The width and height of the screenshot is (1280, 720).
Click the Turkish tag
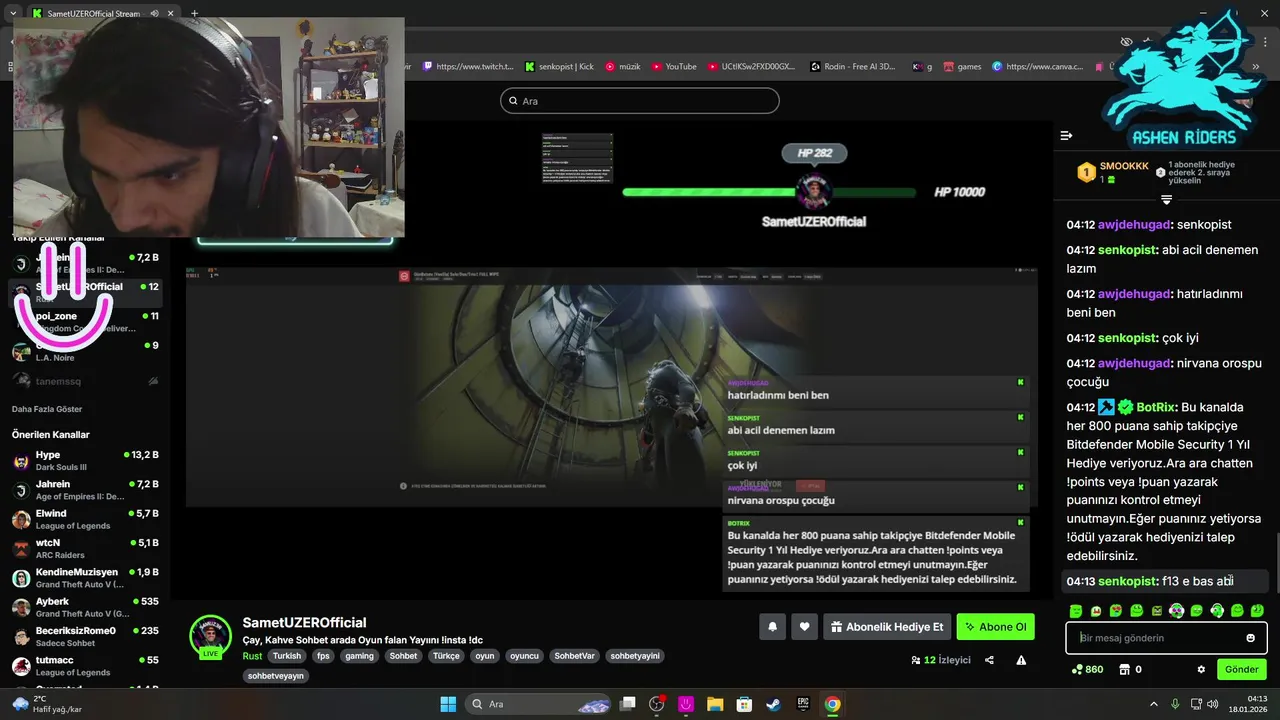coord(287,656)
